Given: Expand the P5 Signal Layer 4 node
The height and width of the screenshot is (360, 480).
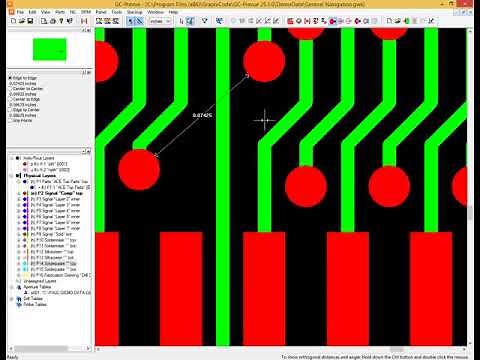Looking at the screenshot, I should click(19, 211).
